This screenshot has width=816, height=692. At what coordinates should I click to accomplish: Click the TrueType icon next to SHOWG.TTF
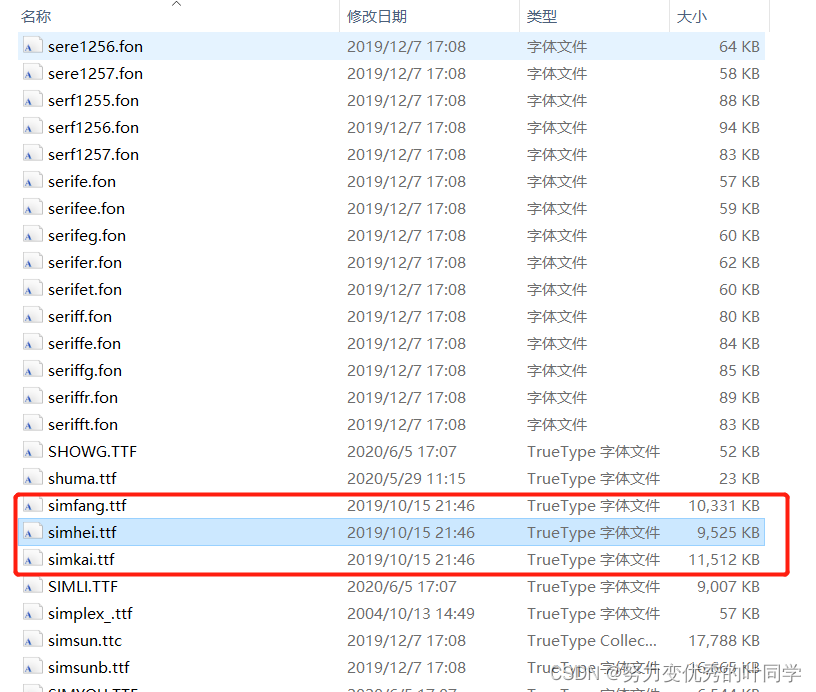tap(30, 451)
